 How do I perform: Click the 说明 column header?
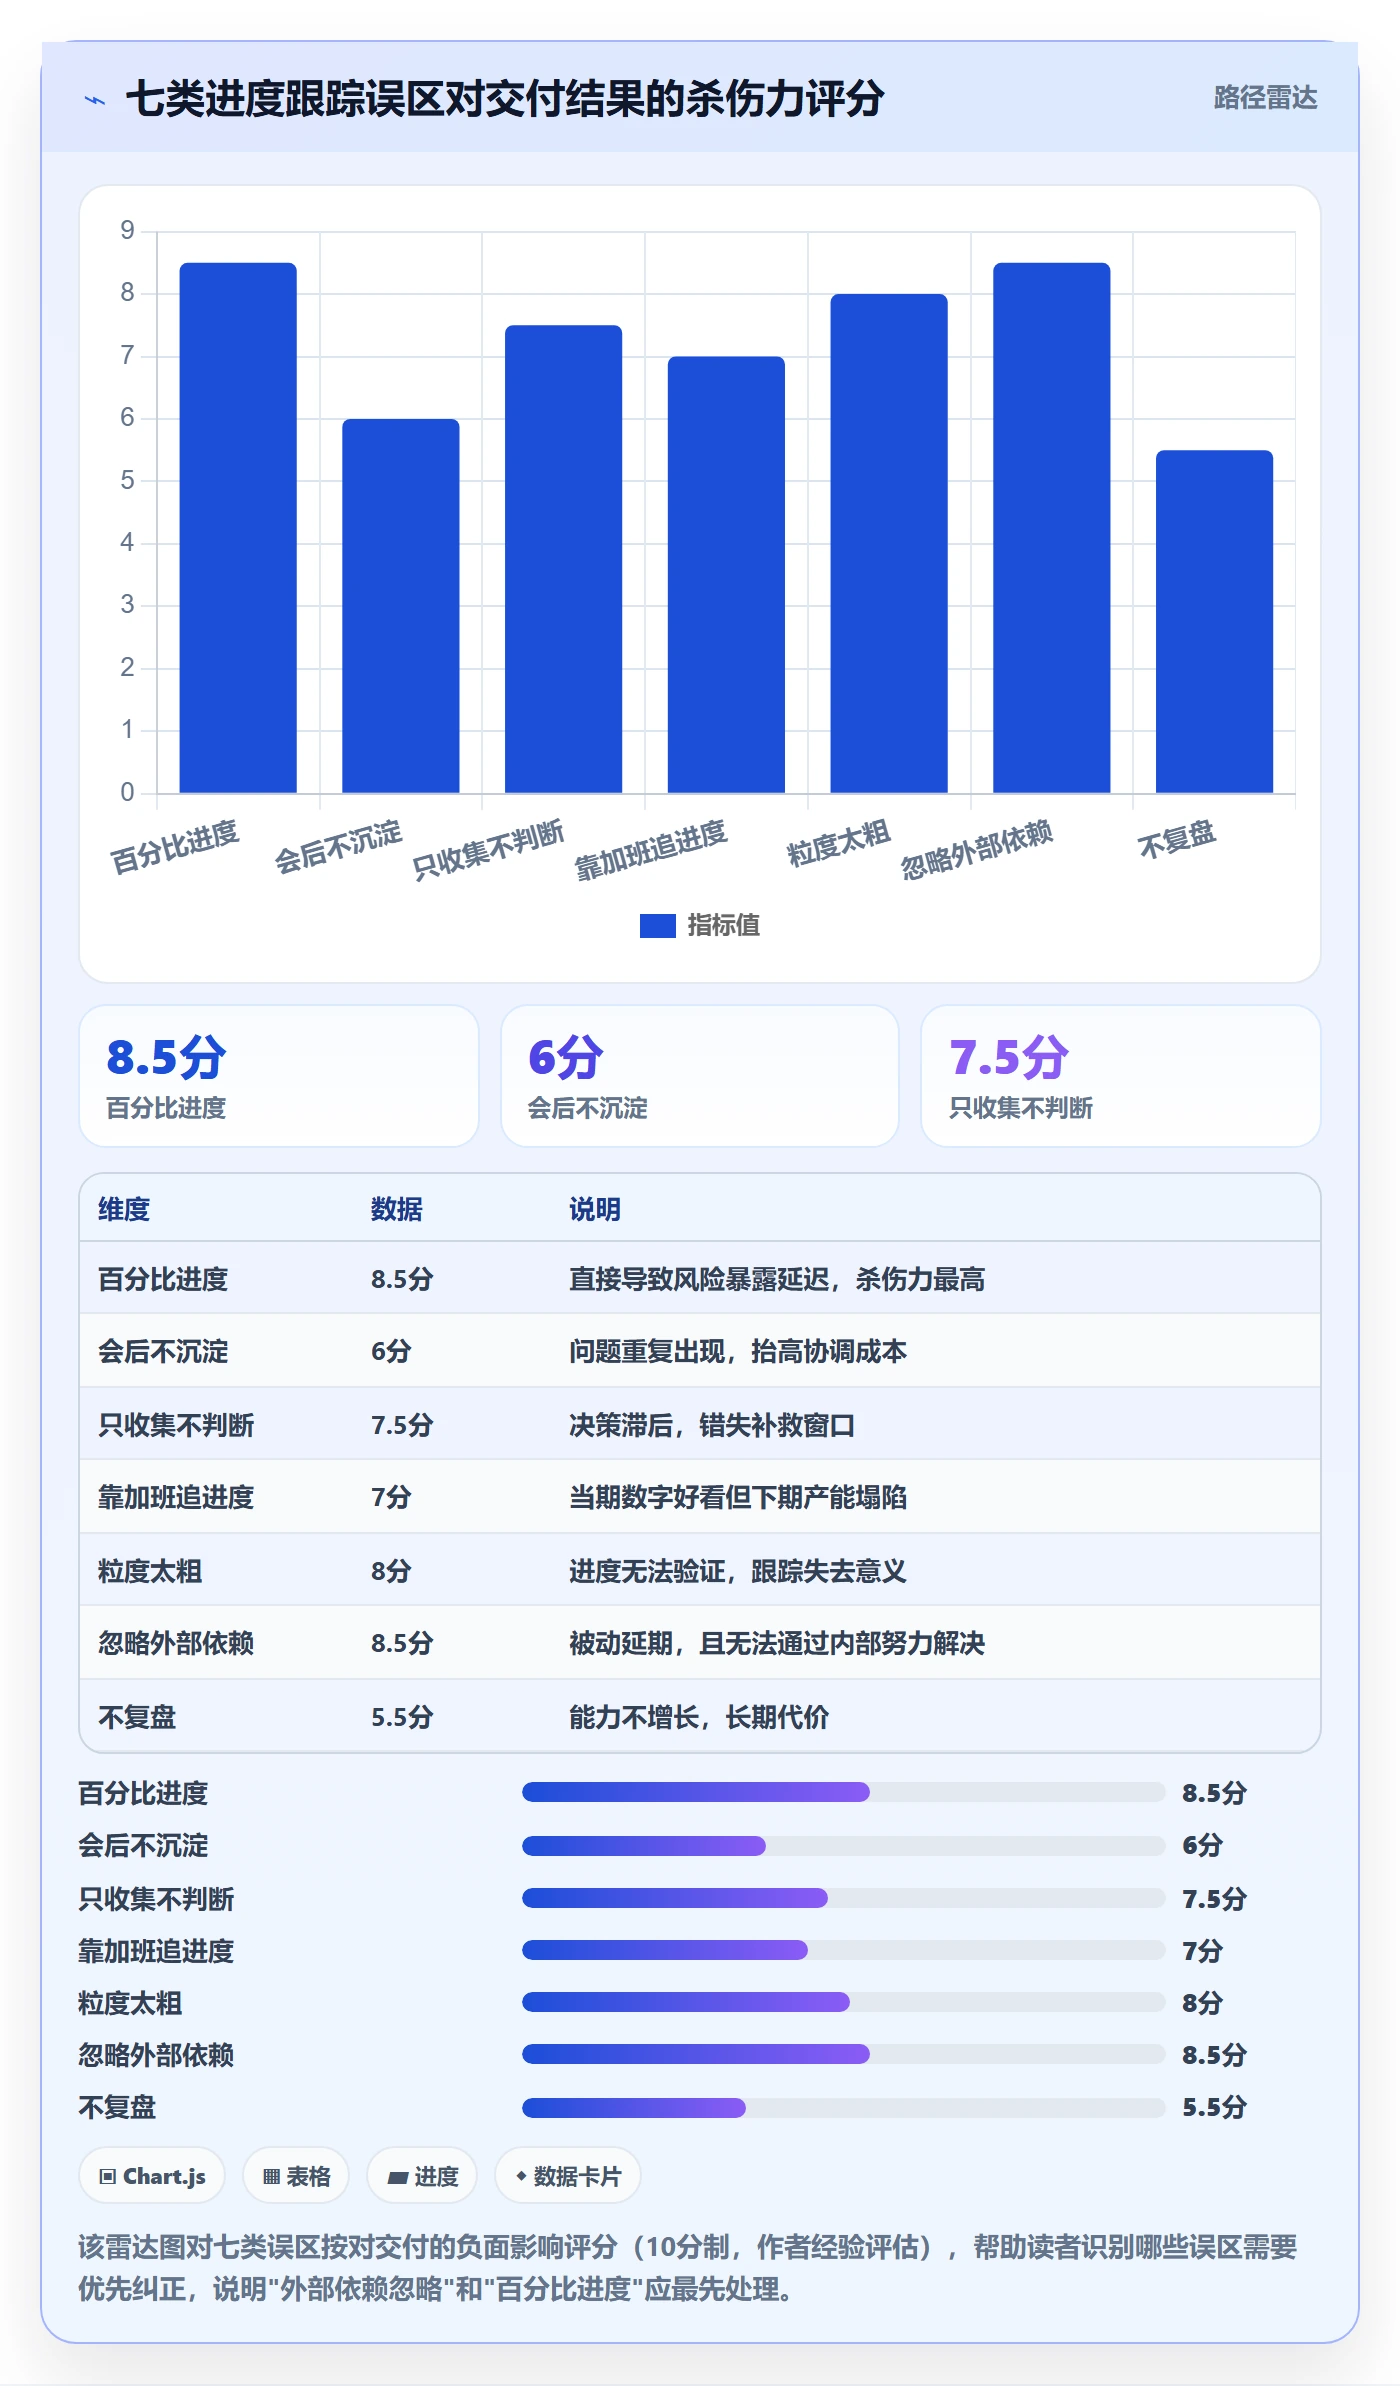pyautogui.click(x=595, y=1209)
